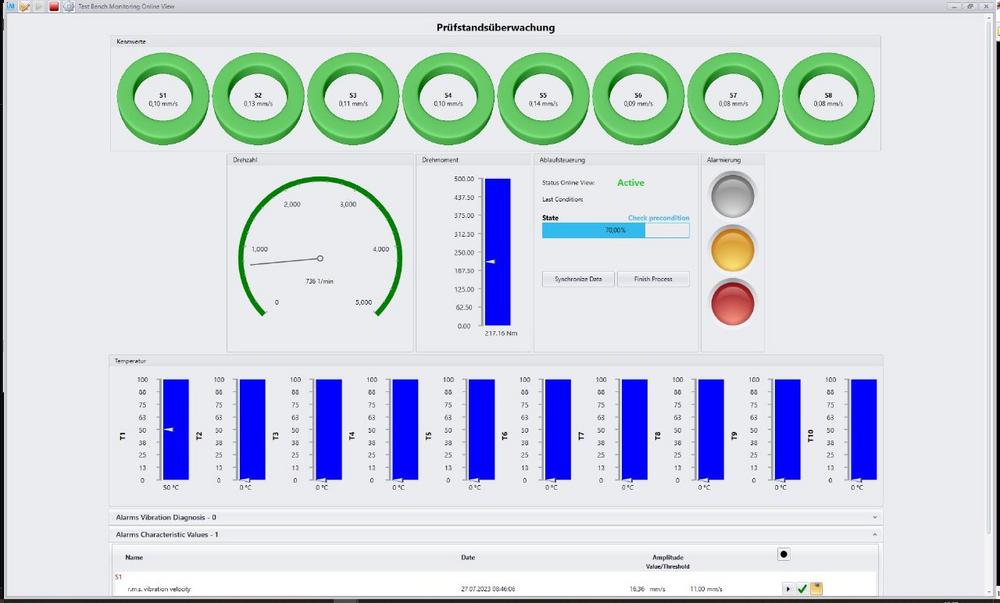Click the green play icon in title toolbar
The height and width of the screenshot is (603, 1000).
coord(39,6)
